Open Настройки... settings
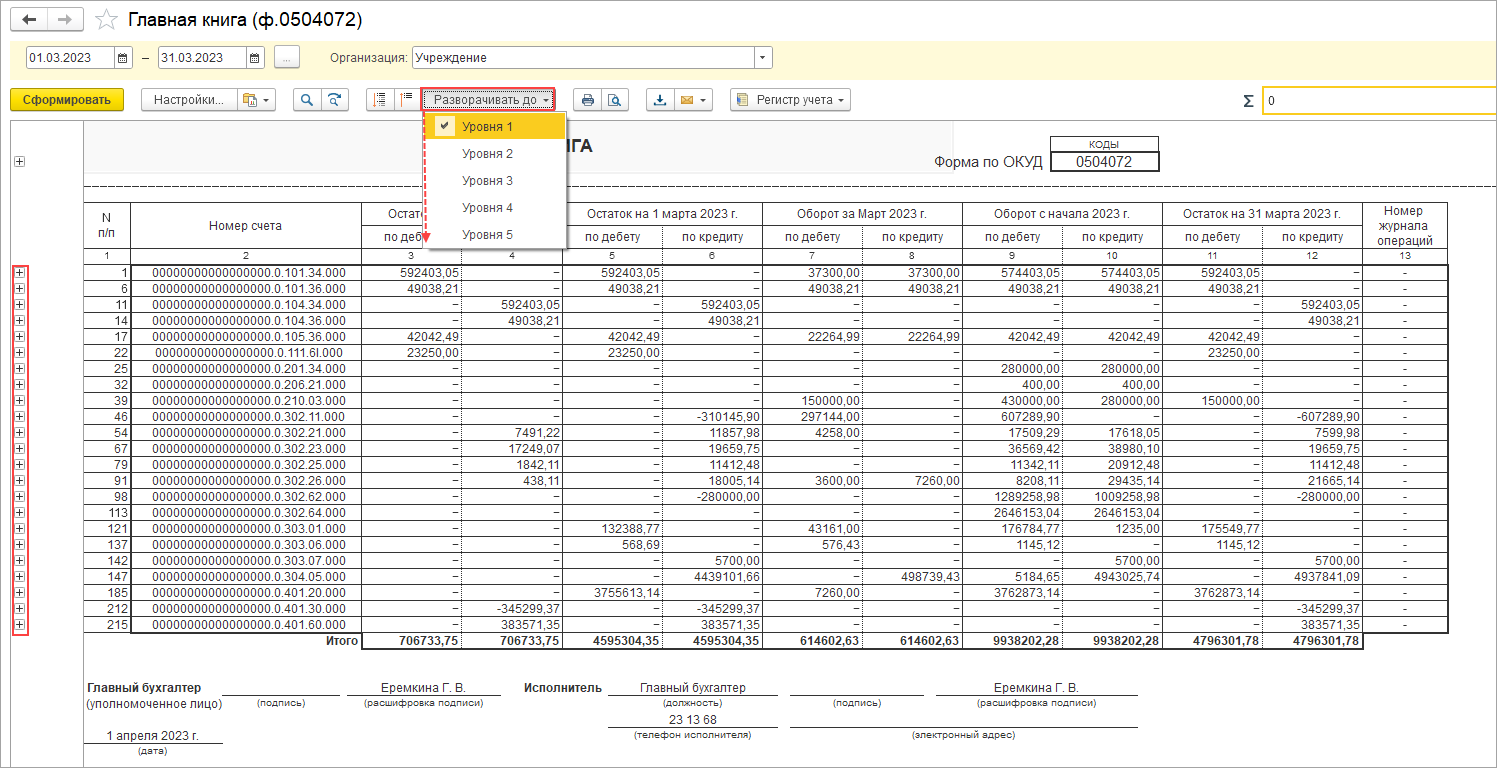1497x768 pixels. pos(189,100)
